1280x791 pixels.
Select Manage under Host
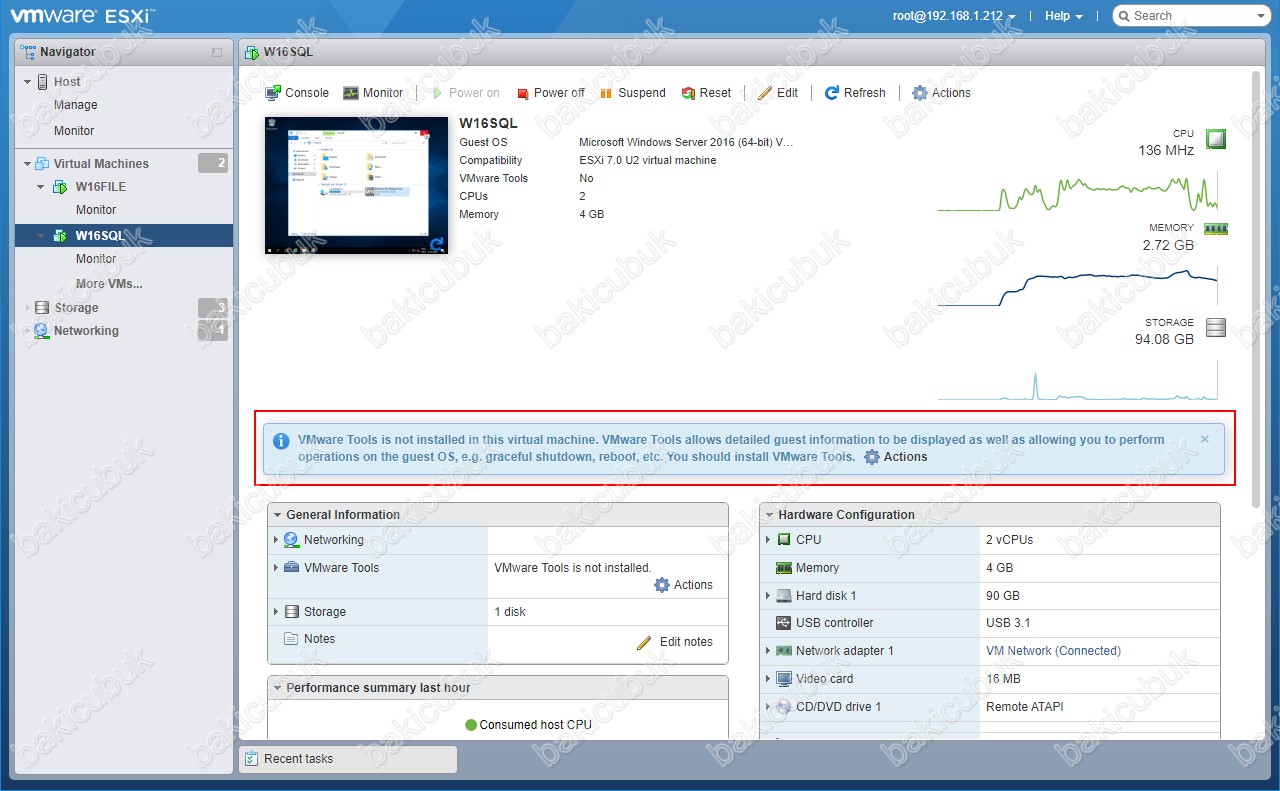coord(76,105)
